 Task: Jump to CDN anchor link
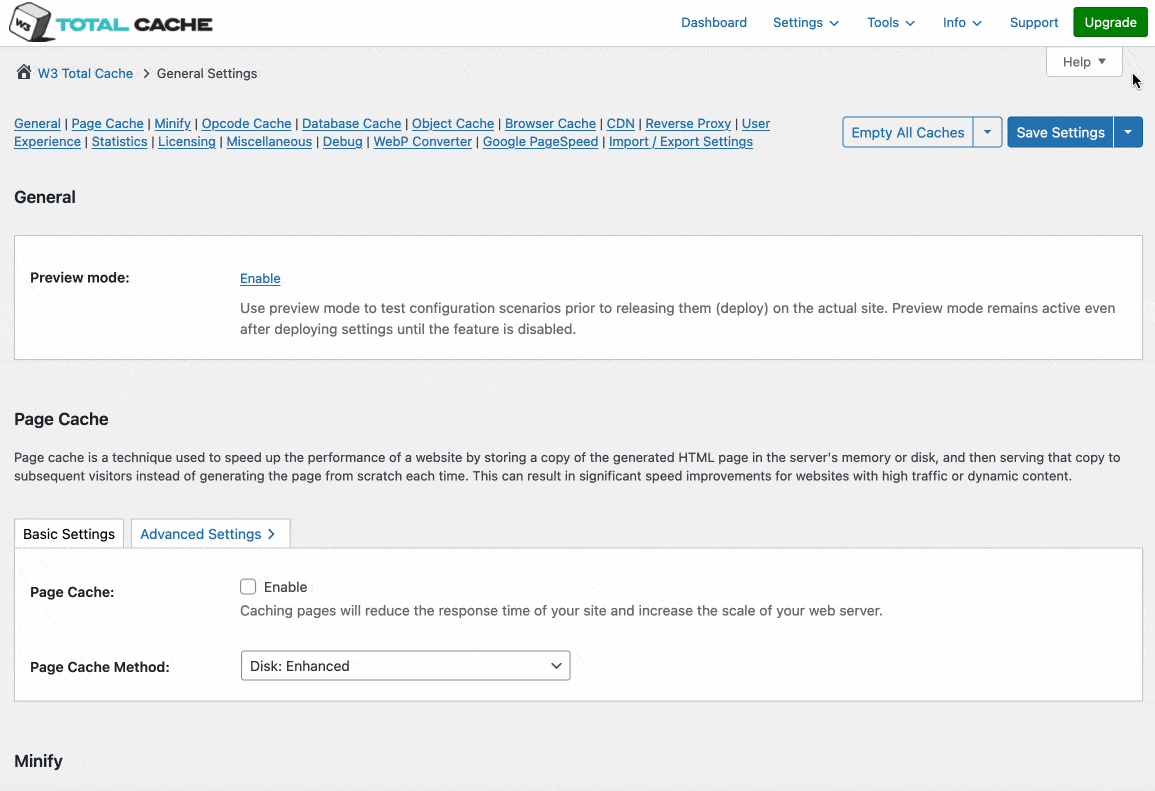620,124
